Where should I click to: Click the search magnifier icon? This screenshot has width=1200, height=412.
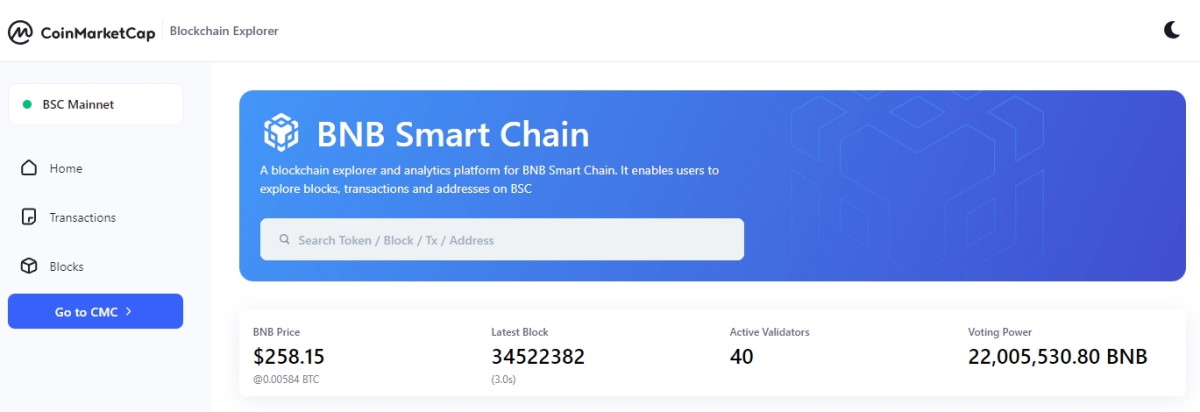(285, 240)
